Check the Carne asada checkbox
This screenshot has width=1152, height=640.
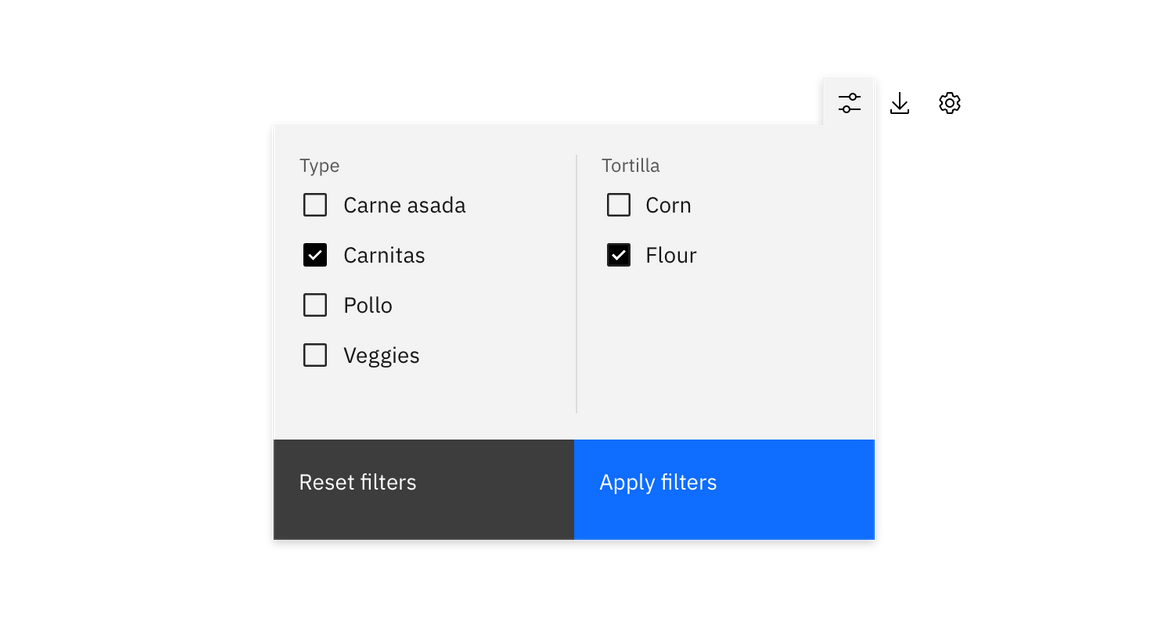[315, 205]
